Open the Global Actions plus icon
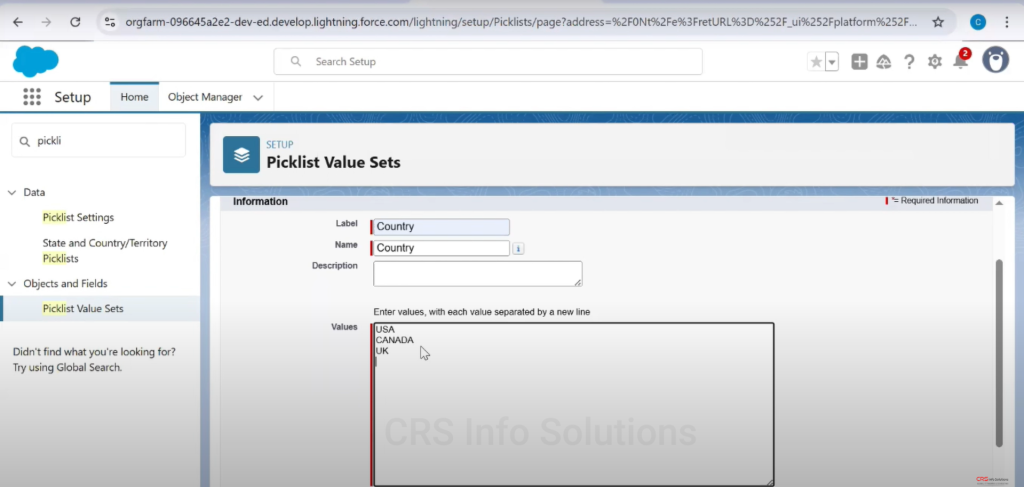Image resolution: width=1024 pixels, height=487 pixels. click(x=859, y=62)
